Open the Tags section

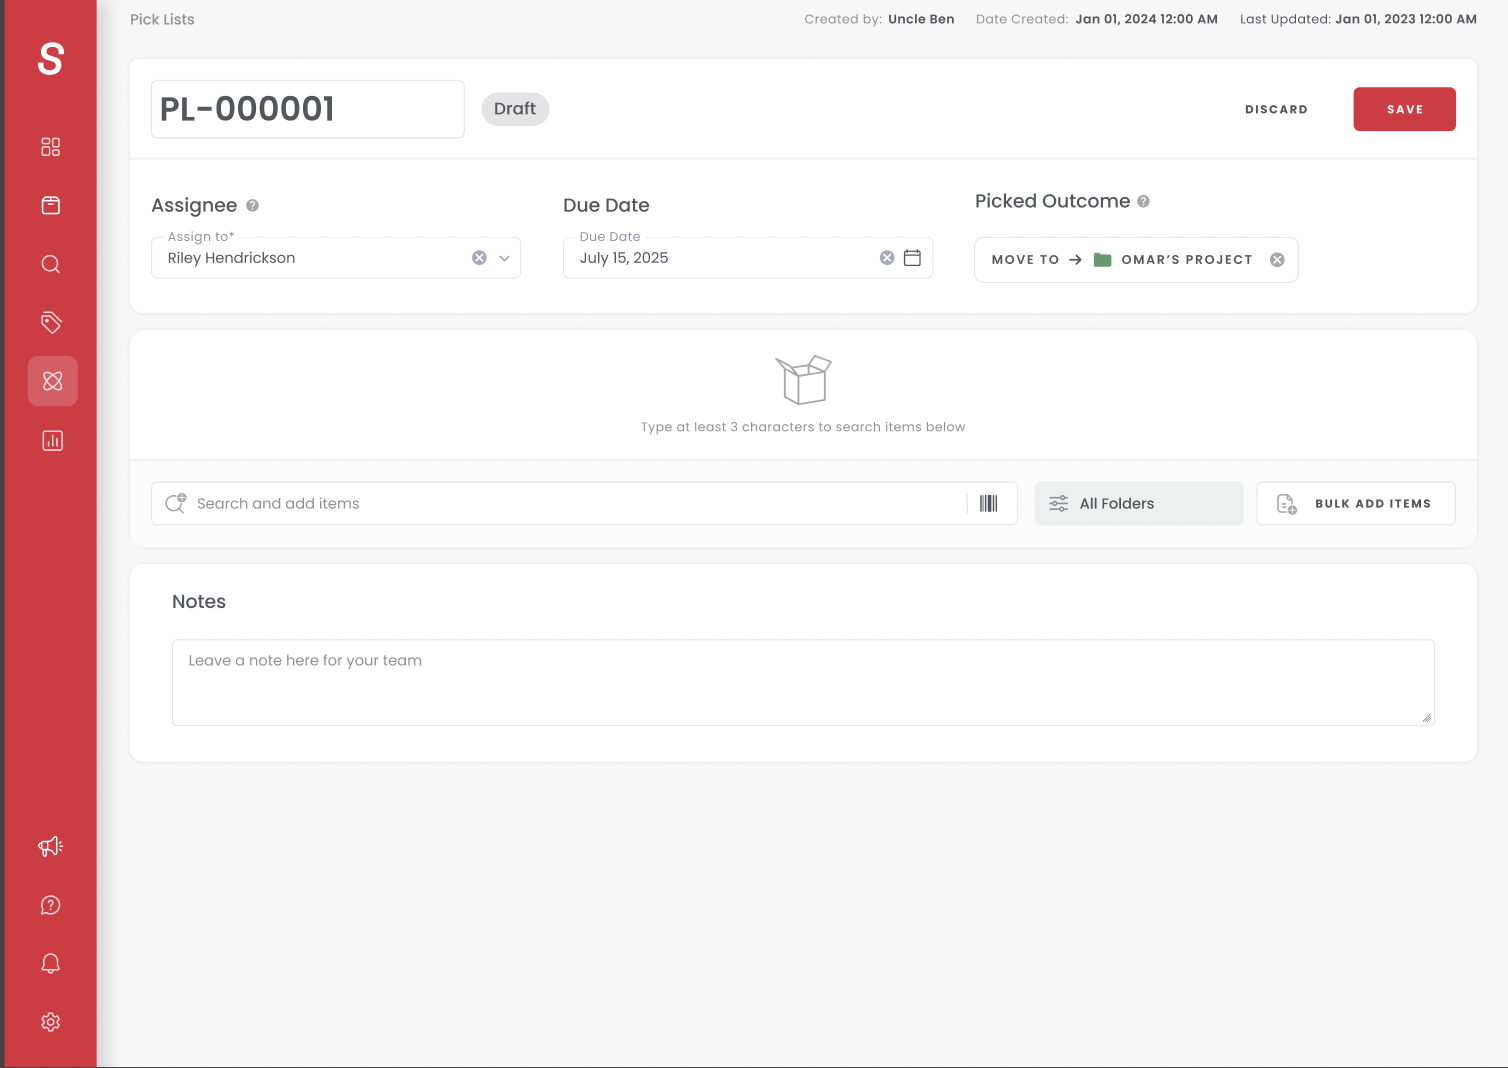[x=50, y=322]
